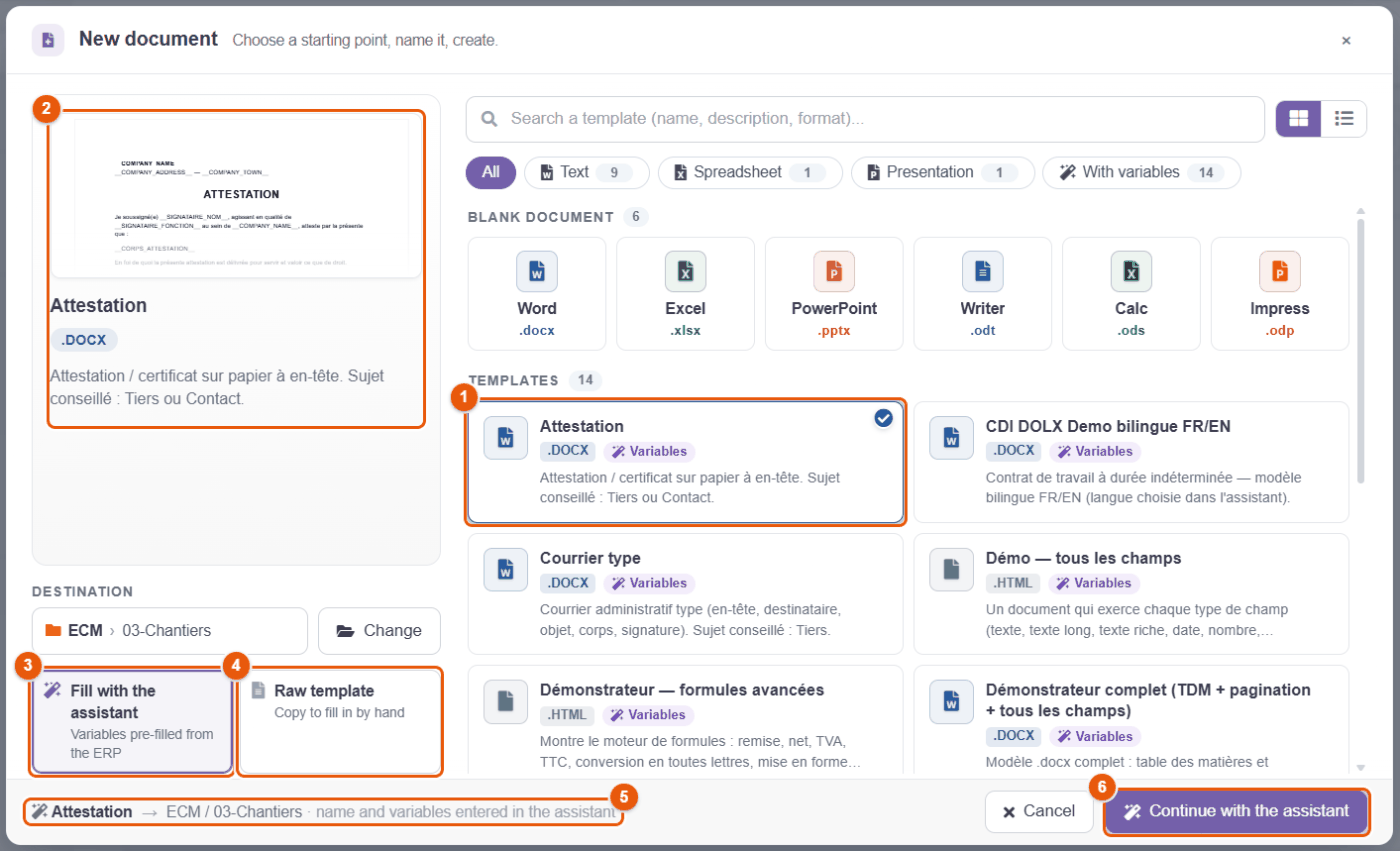Select the blank PowerPoint .pptx document
Image resolution: width=1400 pixels, height=851 pixels.
click(834, 293)
